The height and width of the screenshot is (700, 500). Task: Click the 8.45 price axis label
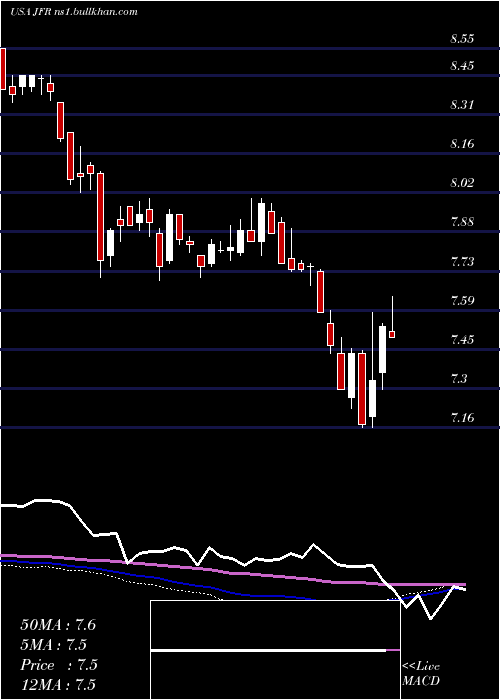click(462, 66)
